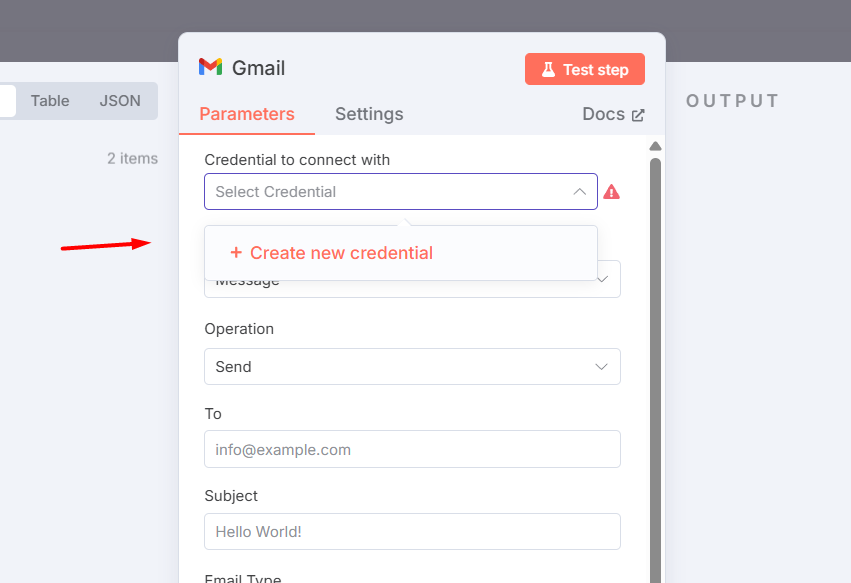The image size is (851, 583).
Task: Switch to the Parameters tab
Action: point(247,114)
